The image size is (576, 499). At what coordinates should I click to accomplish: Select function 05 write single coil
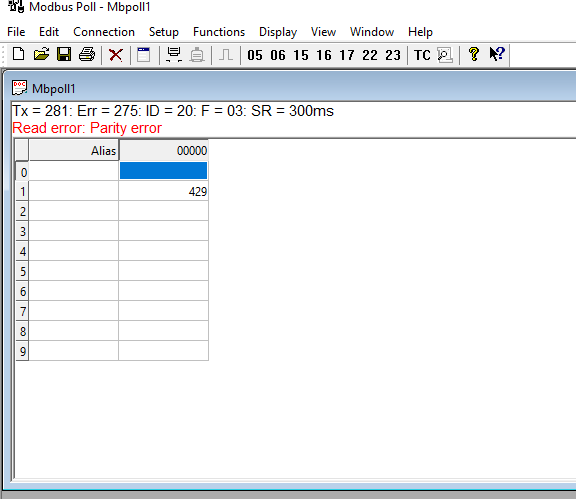(x=255, y=55)
